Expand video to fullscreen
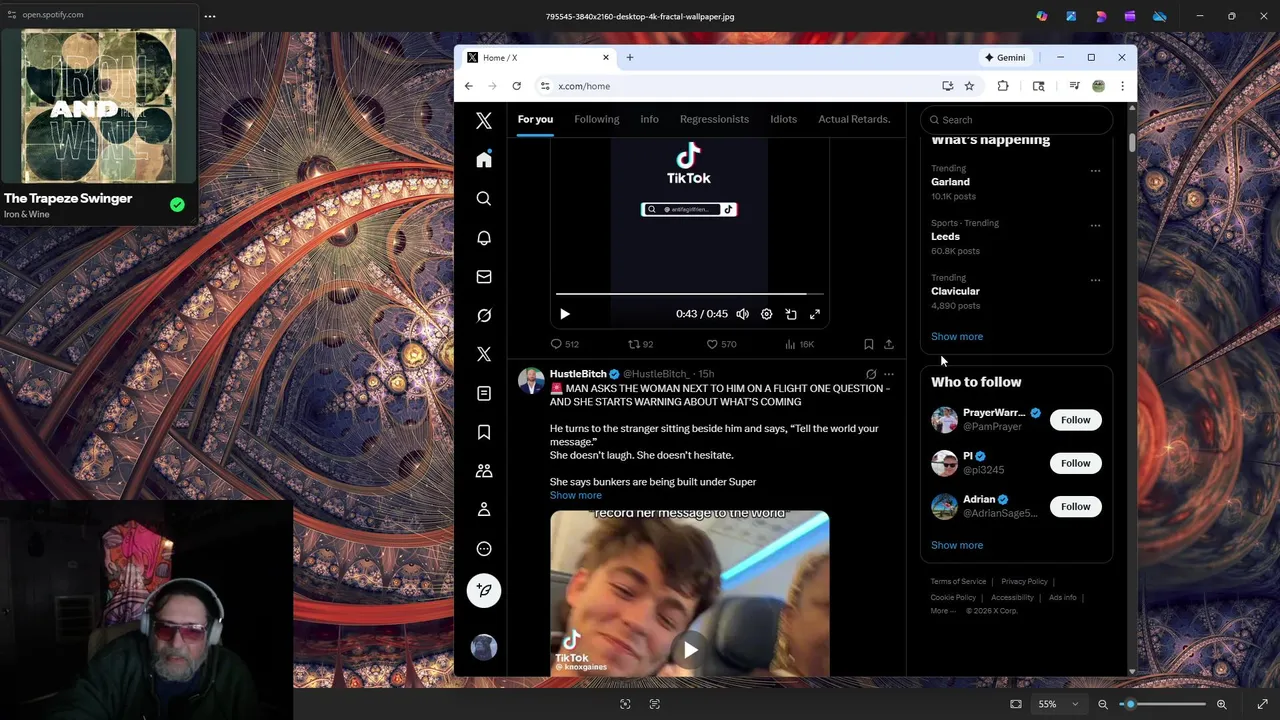 coord(815,314)
